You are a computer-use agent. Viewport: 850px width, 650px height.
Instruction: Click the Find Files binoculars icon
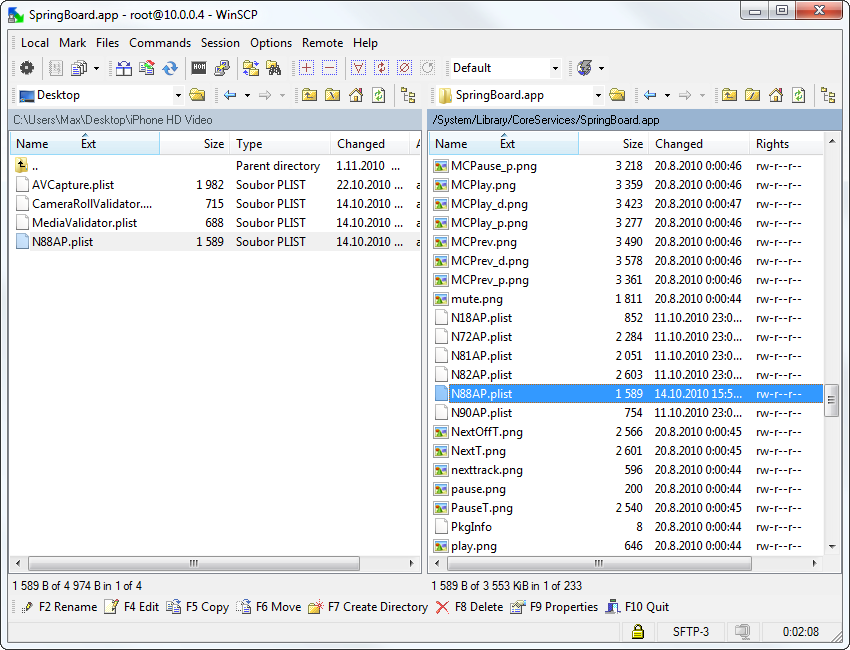point(274,68)
